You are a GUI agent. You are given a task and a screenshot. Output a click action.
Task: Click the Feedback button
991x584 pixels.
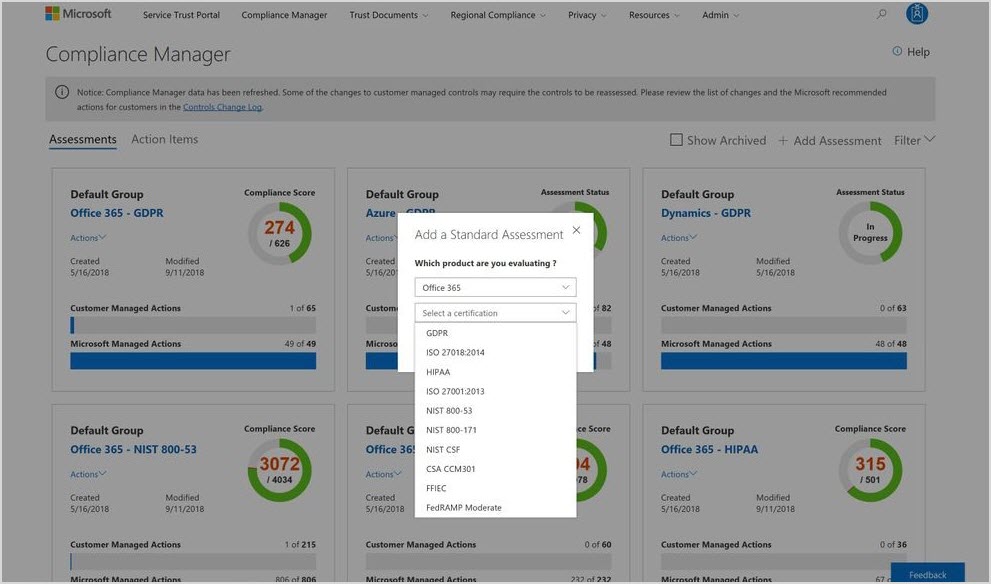[x=927, y=574]
